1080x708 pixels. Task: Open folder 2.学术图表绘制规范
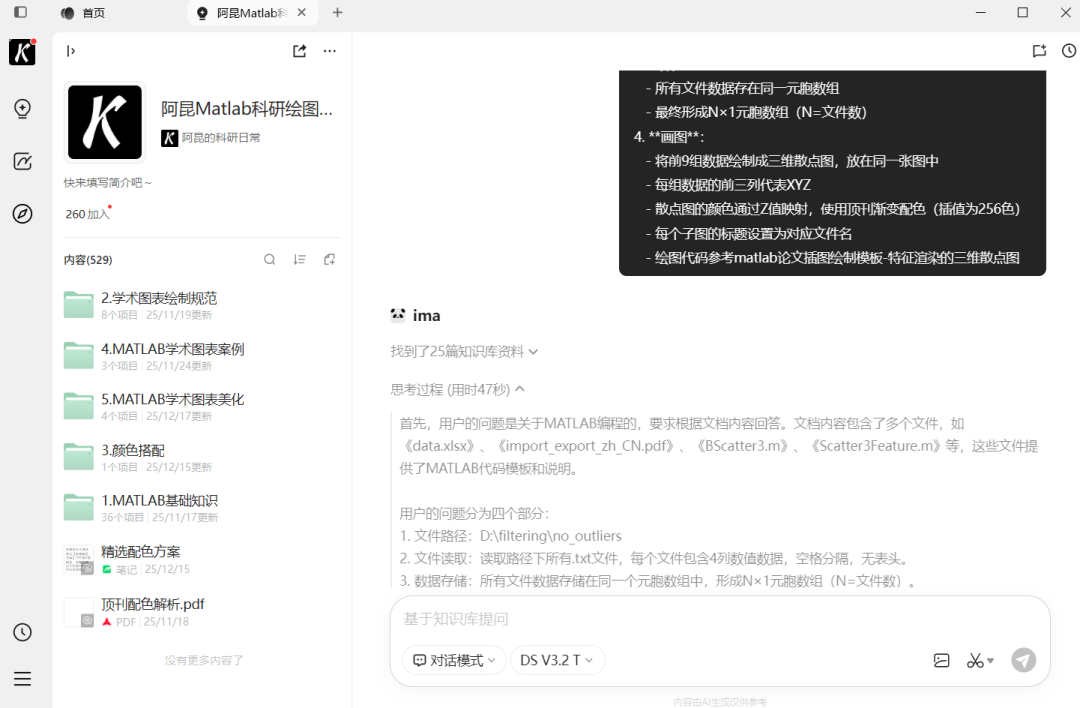point(202,305)
